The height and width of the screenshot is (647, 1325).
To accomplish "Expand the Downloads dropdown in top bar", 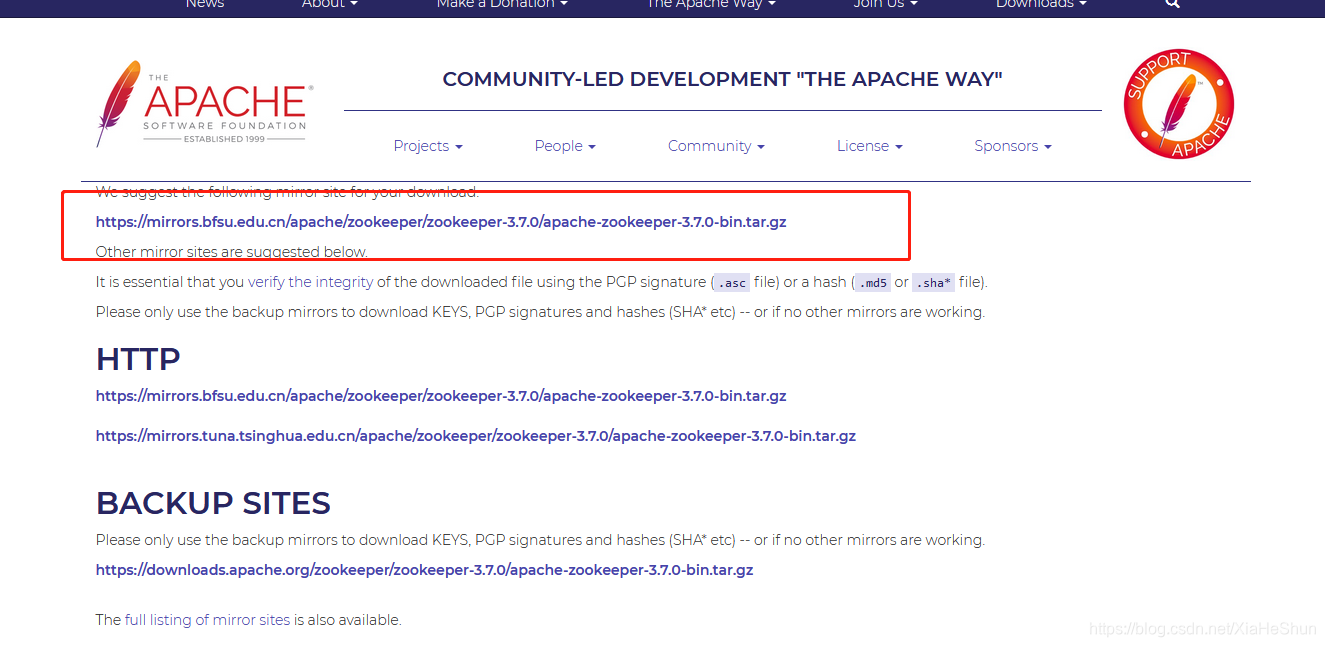I will click(x=1041, y=4).
